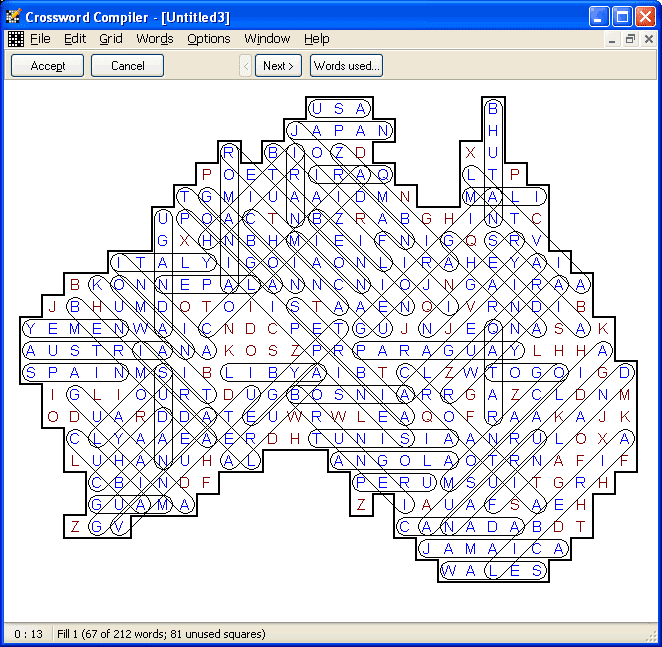Screen dimensions: 662x647
Task: Select the circled word TOGO
Action: point(526,372)
